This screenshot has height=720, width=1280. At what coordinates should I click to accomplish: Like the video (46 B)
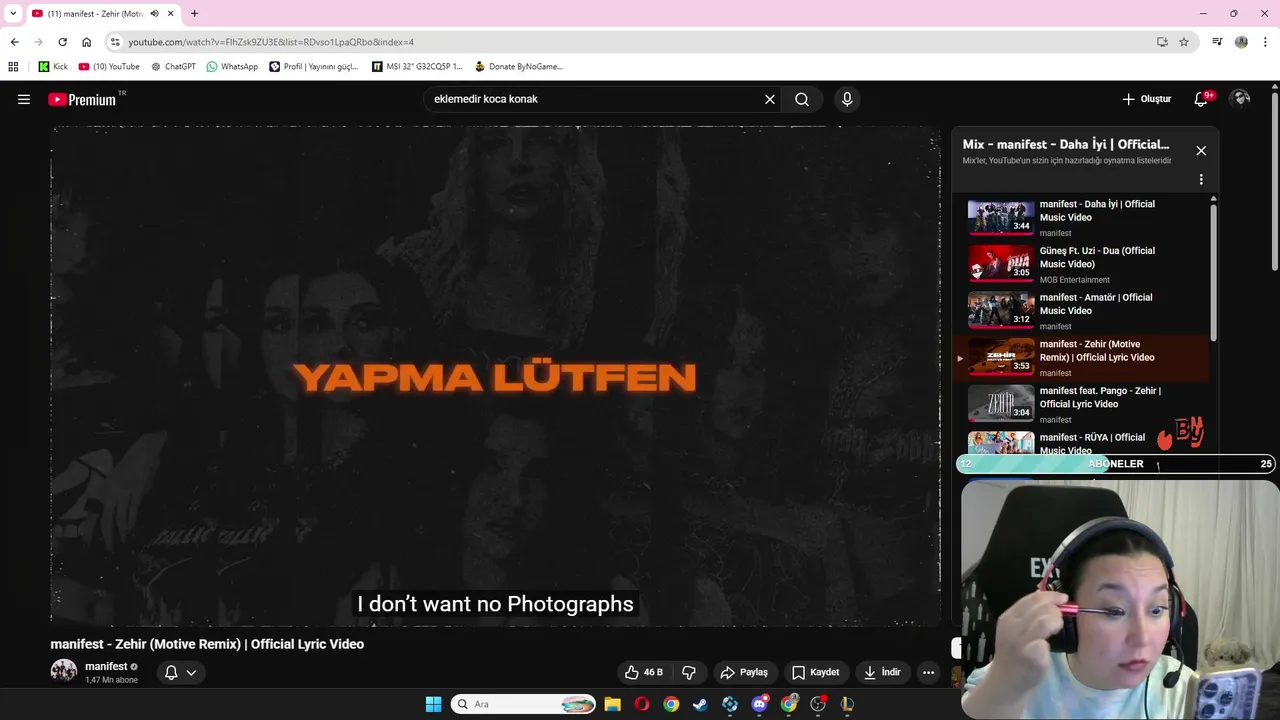(644, 672)
